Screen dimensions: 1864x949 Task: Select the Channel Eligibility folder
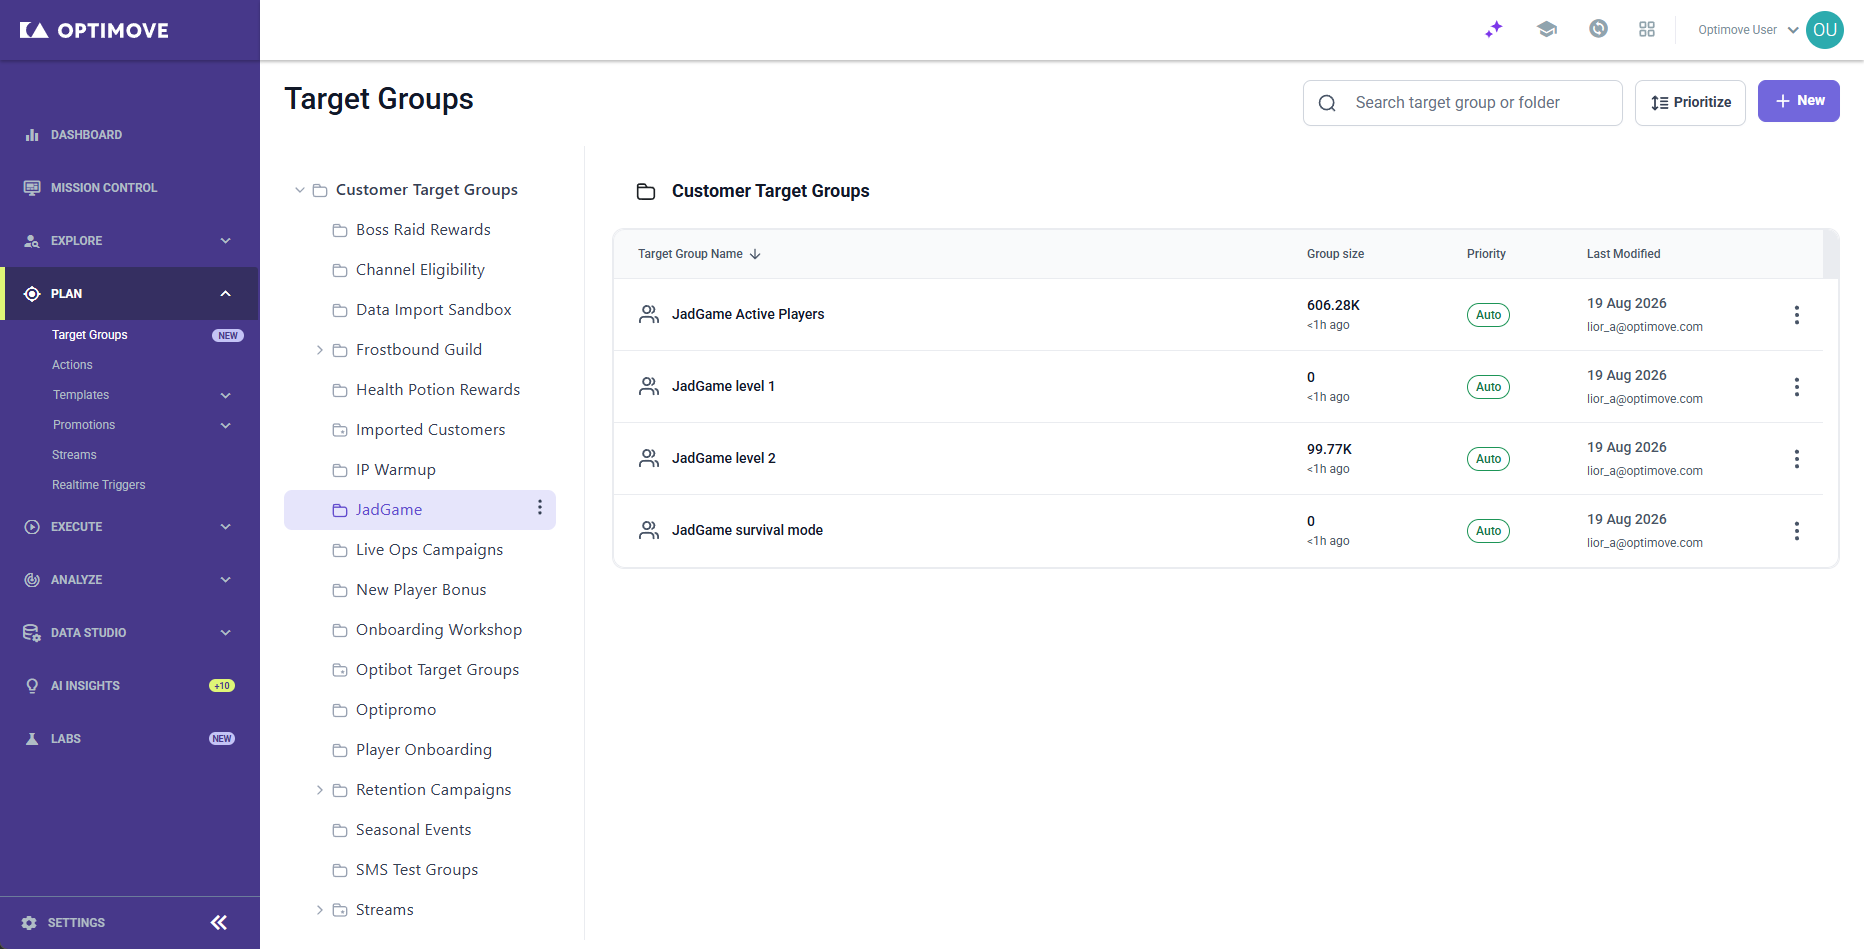(x=420, y=270)
